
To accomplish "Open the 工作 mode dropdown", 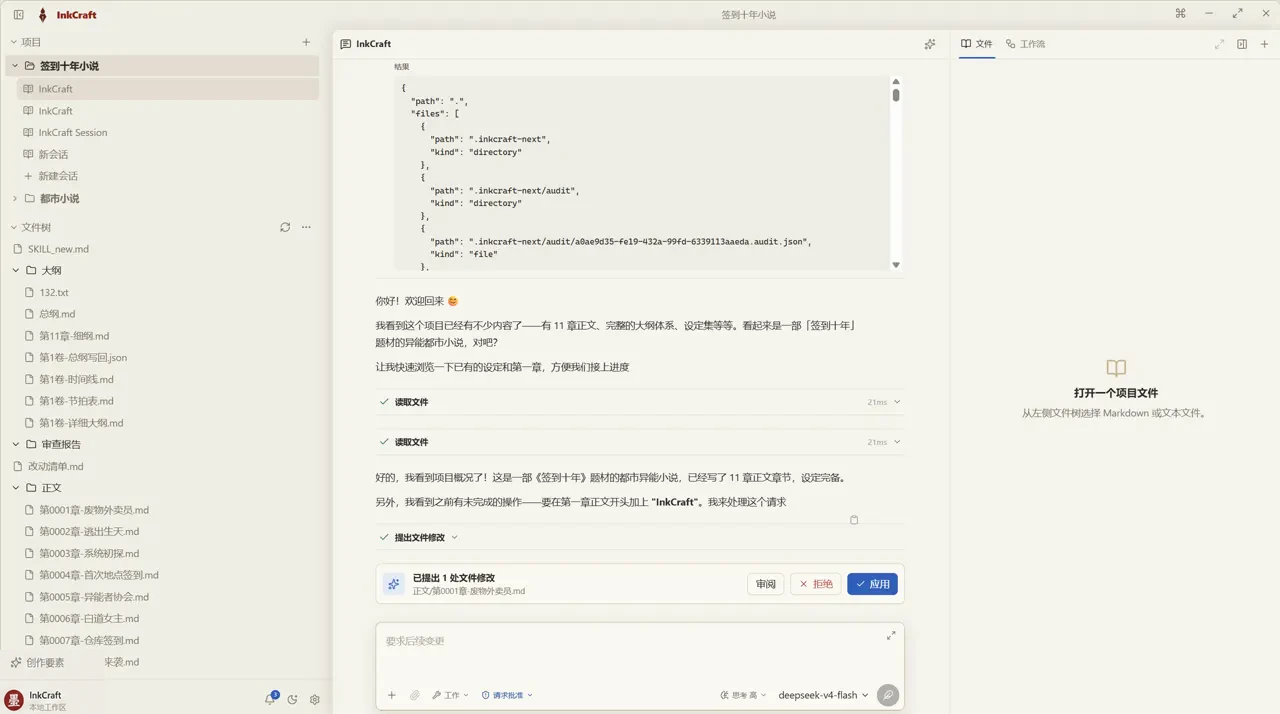I will point(450,695).
